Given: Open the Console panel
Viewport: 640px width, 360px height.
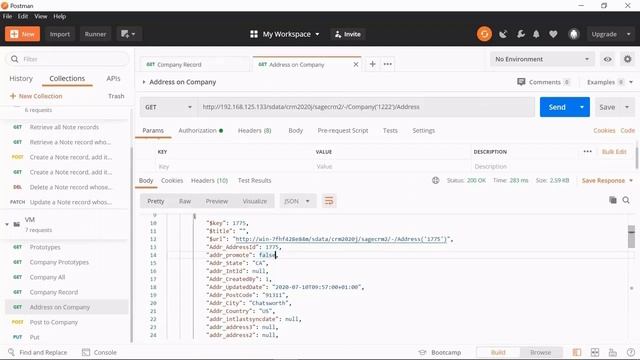Looking at the screenshot, I should tap(99, 352).
